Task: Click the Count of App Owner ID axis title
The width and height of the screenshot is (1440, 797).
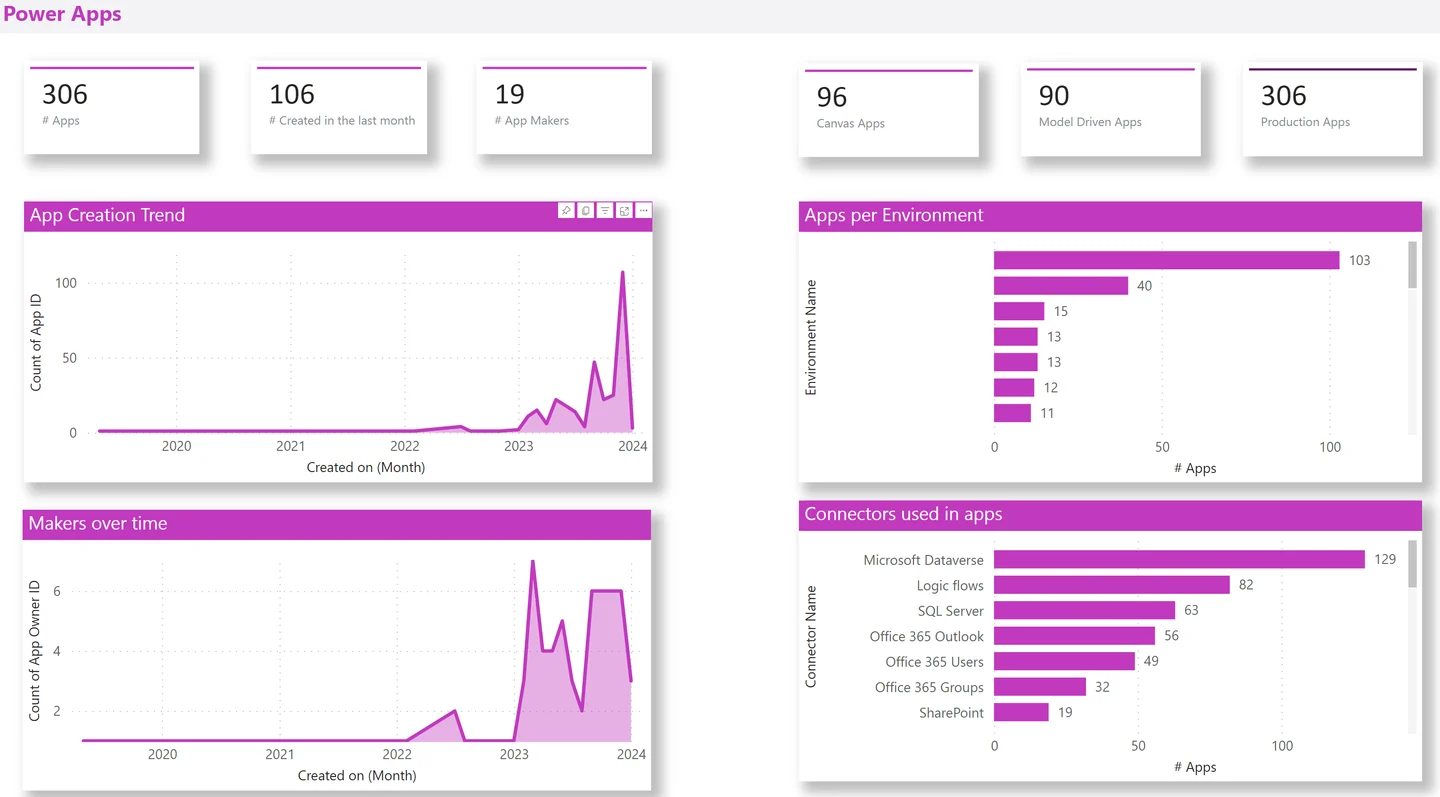Action: (35, 650)
